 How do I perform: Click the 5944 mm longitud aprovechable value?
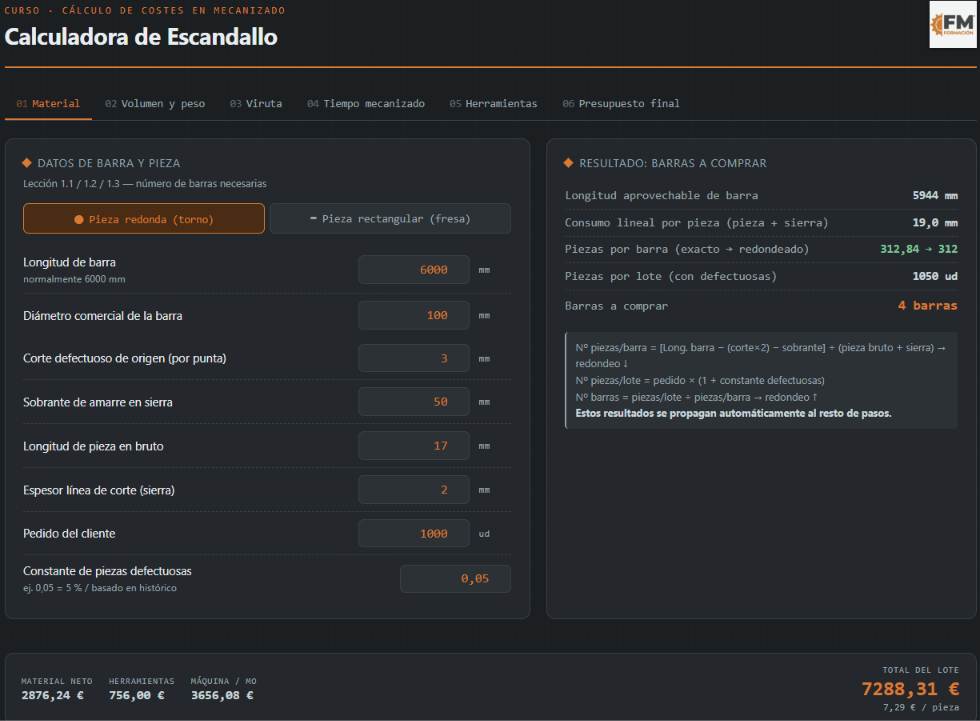pyautogui.click(x=935, y=196)
